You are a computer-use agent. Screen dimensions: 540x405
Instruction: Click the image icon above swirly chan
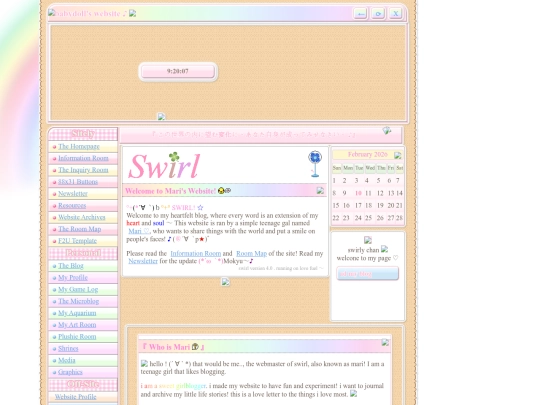[x=368, y=240]
